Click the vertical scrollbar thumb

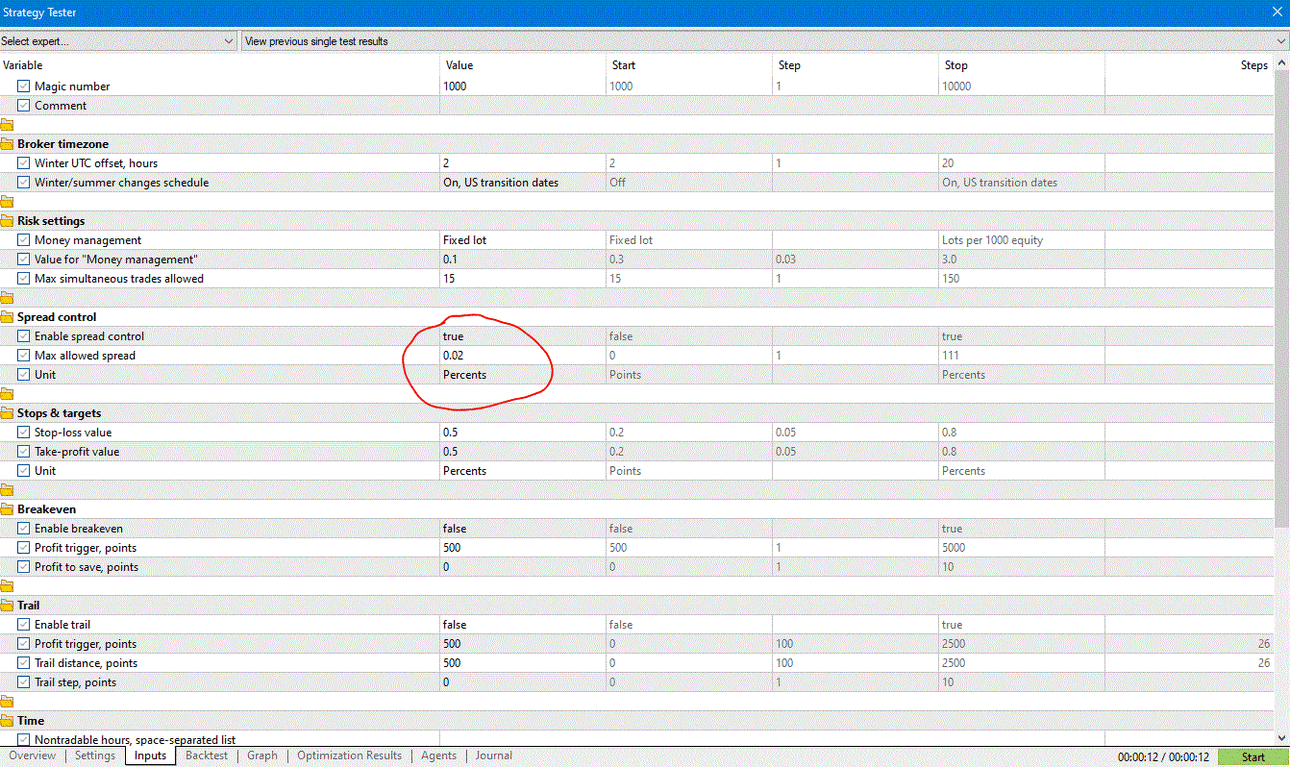(1282, 296)
